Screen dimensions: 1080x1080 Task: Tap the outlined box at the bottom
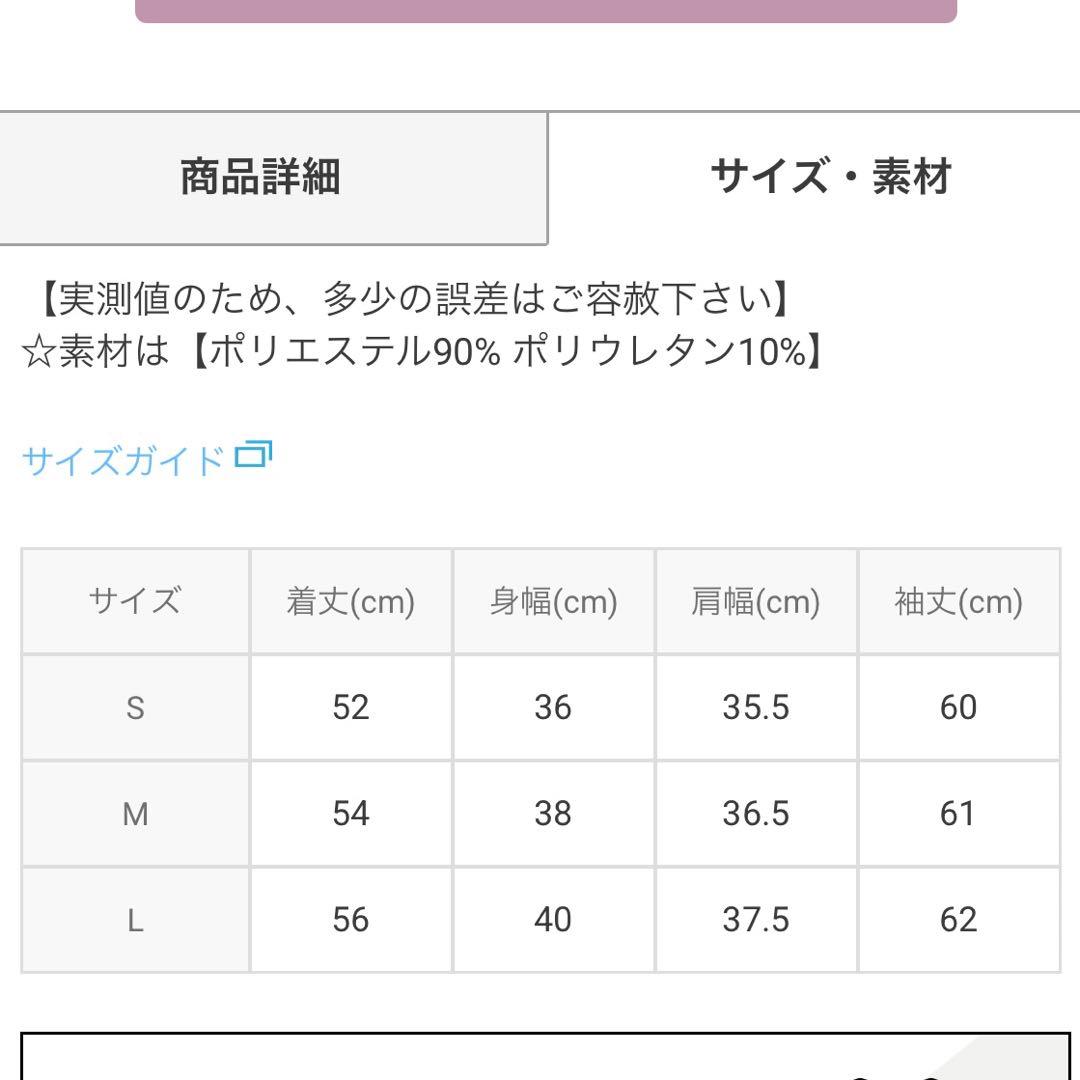pos(546,1058)
